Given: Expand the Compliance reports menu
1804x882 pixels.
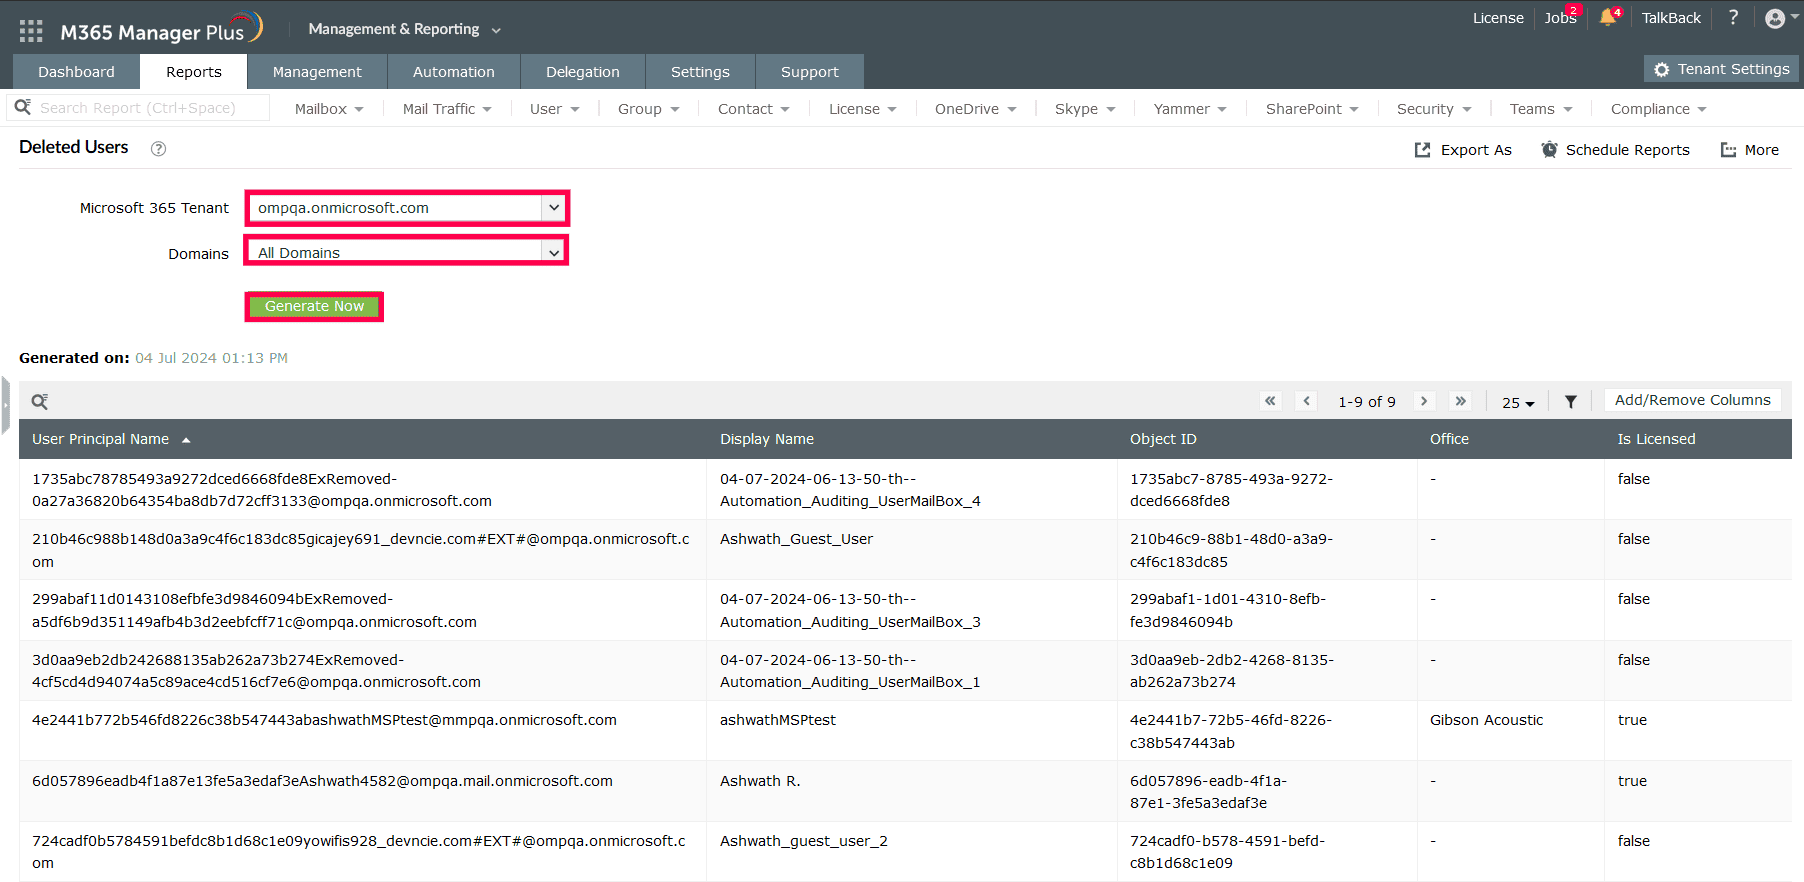Looking at the screenshot, I should coord(1659,109).
